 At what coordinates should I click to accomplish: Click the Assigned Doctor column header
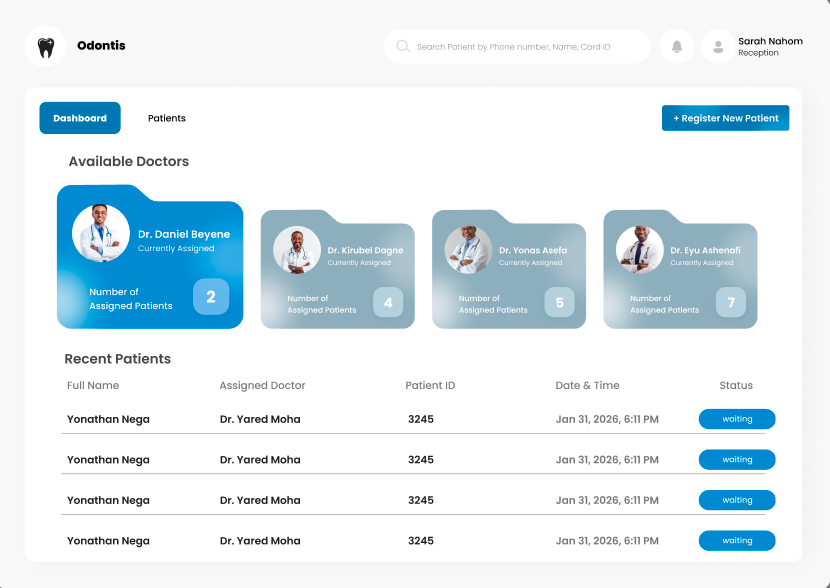(x=263, y=385)
